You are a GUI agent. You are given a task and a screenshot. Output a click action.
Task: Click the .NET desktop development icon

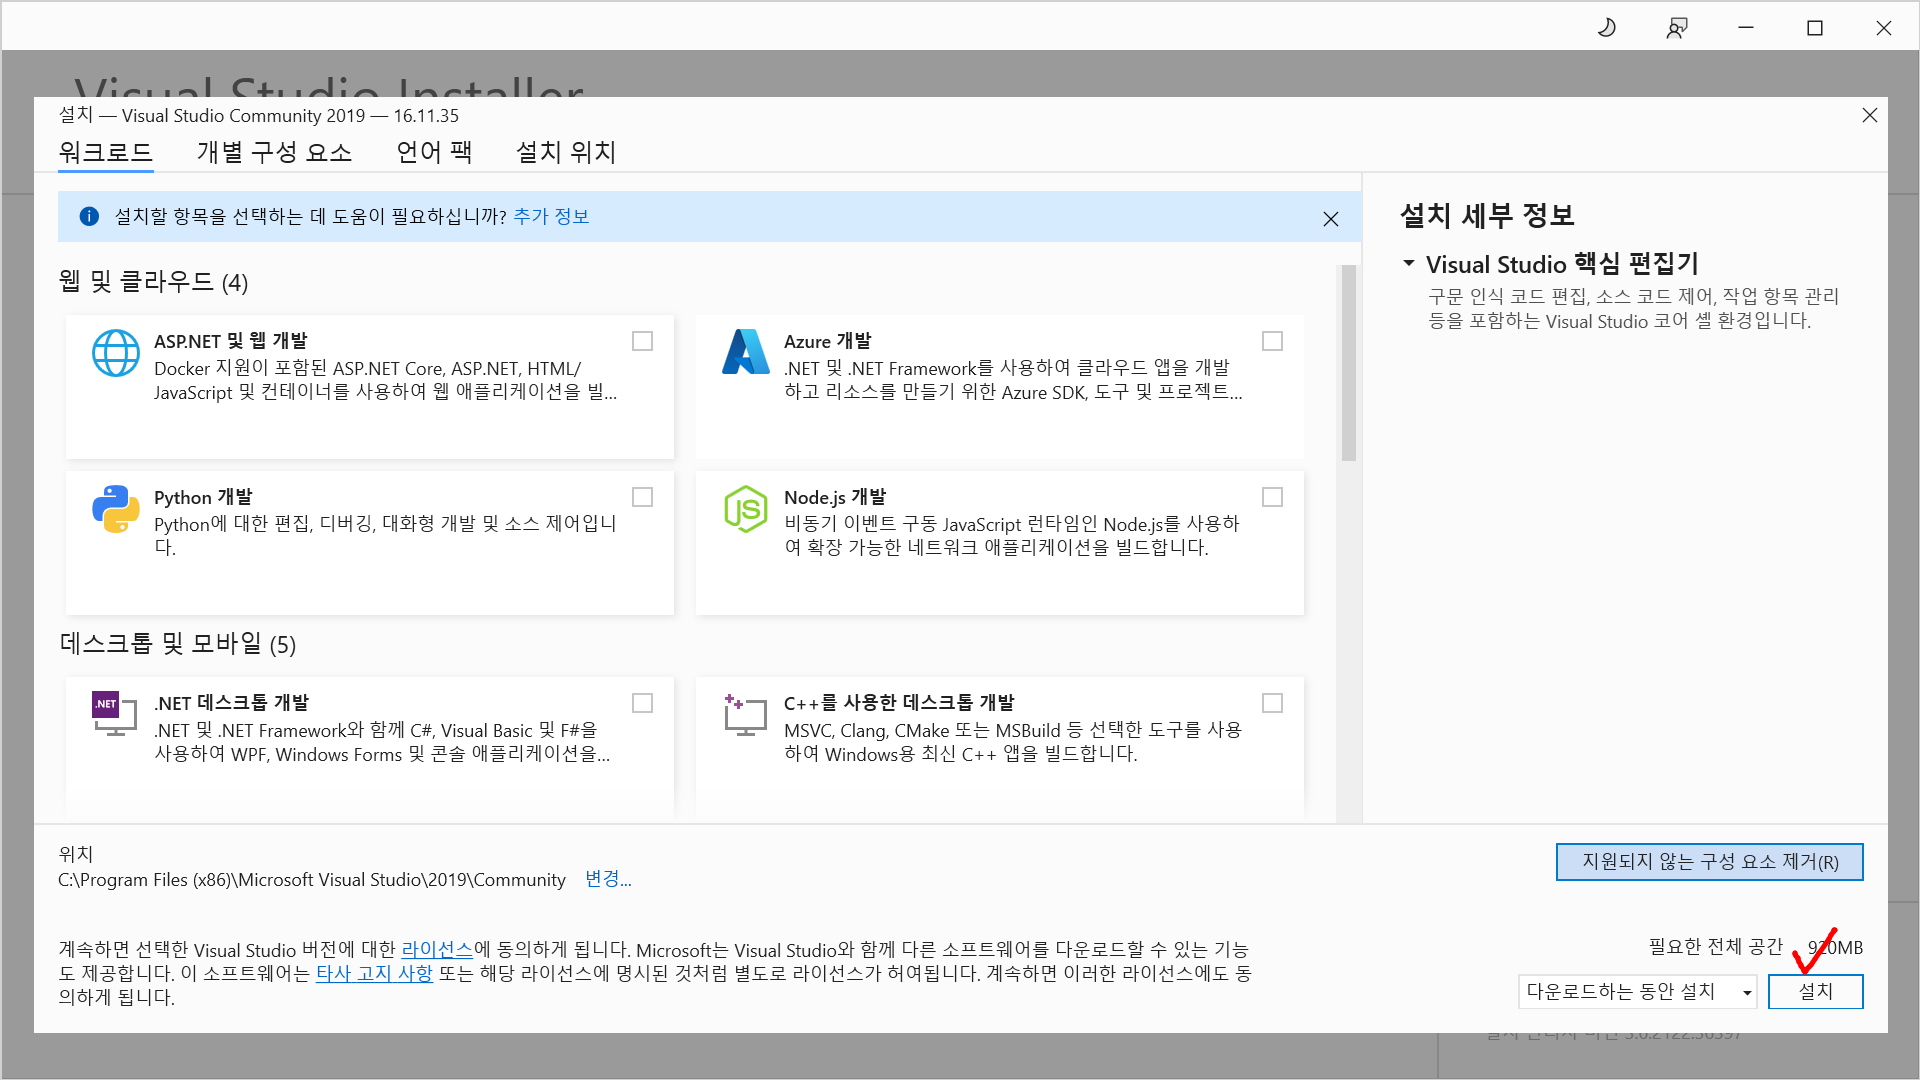(x=114, y=713)
